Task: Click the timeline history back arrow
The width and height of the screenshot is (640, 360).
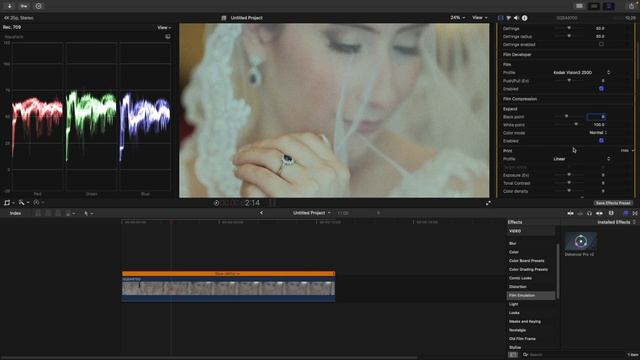Action: (x=261, y=213)
